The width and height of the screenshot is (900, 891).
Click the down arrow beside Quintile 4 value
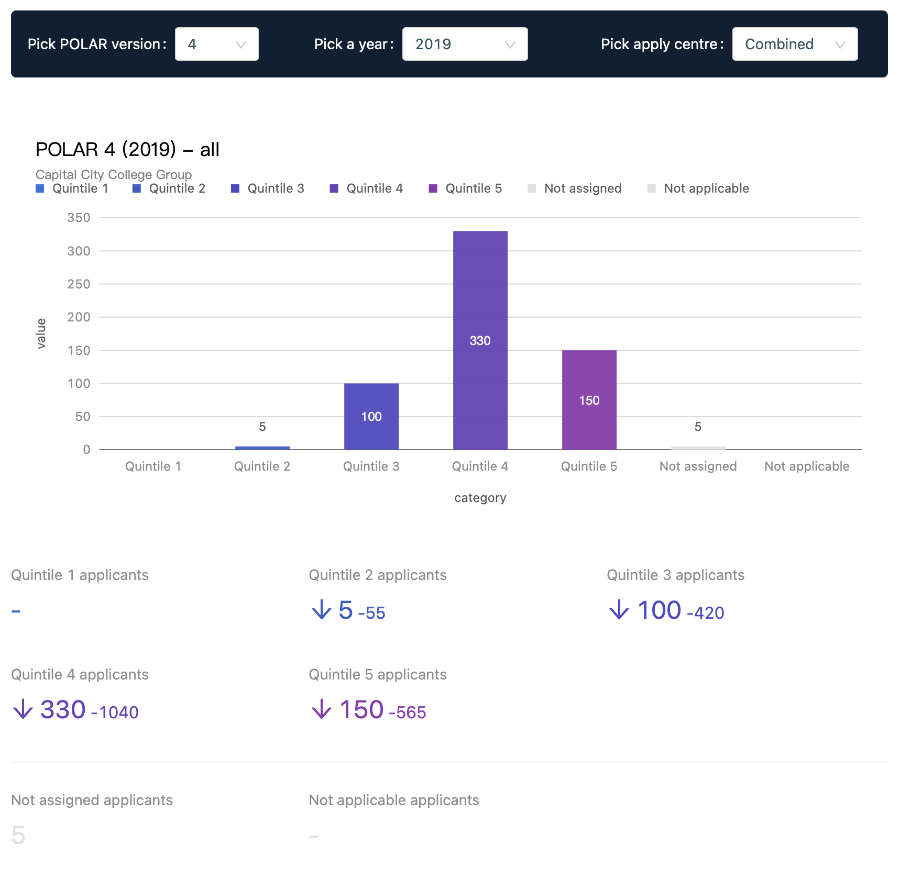coord(23,709)
